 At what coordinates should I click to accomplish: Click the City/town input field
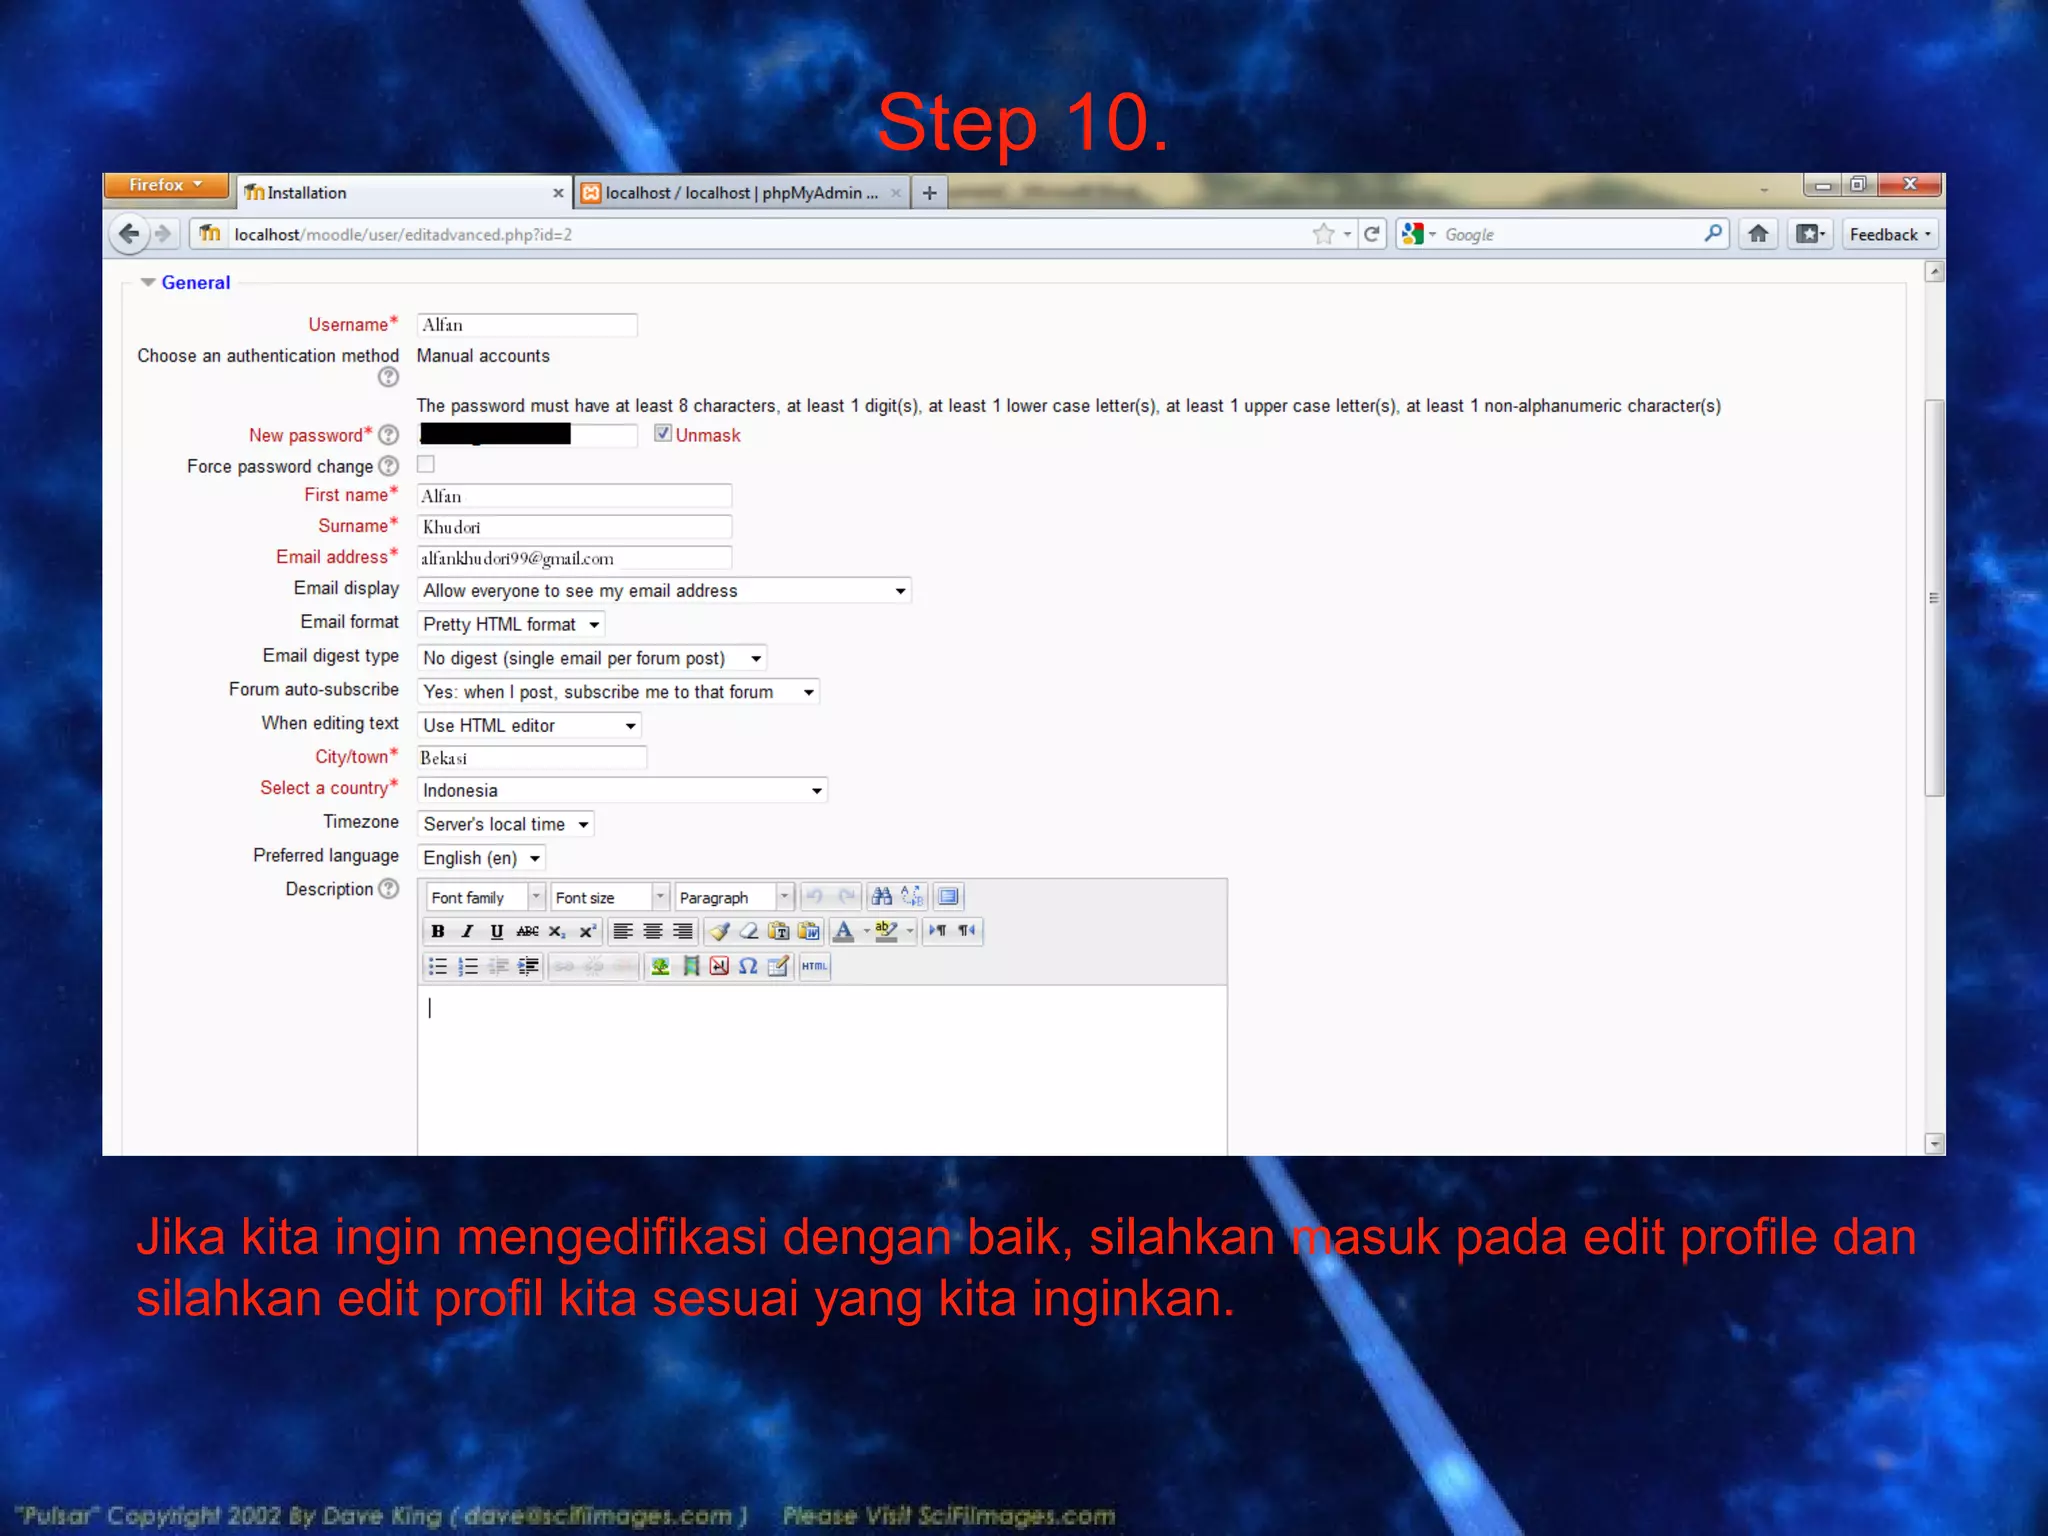click(x=532, y=758)
